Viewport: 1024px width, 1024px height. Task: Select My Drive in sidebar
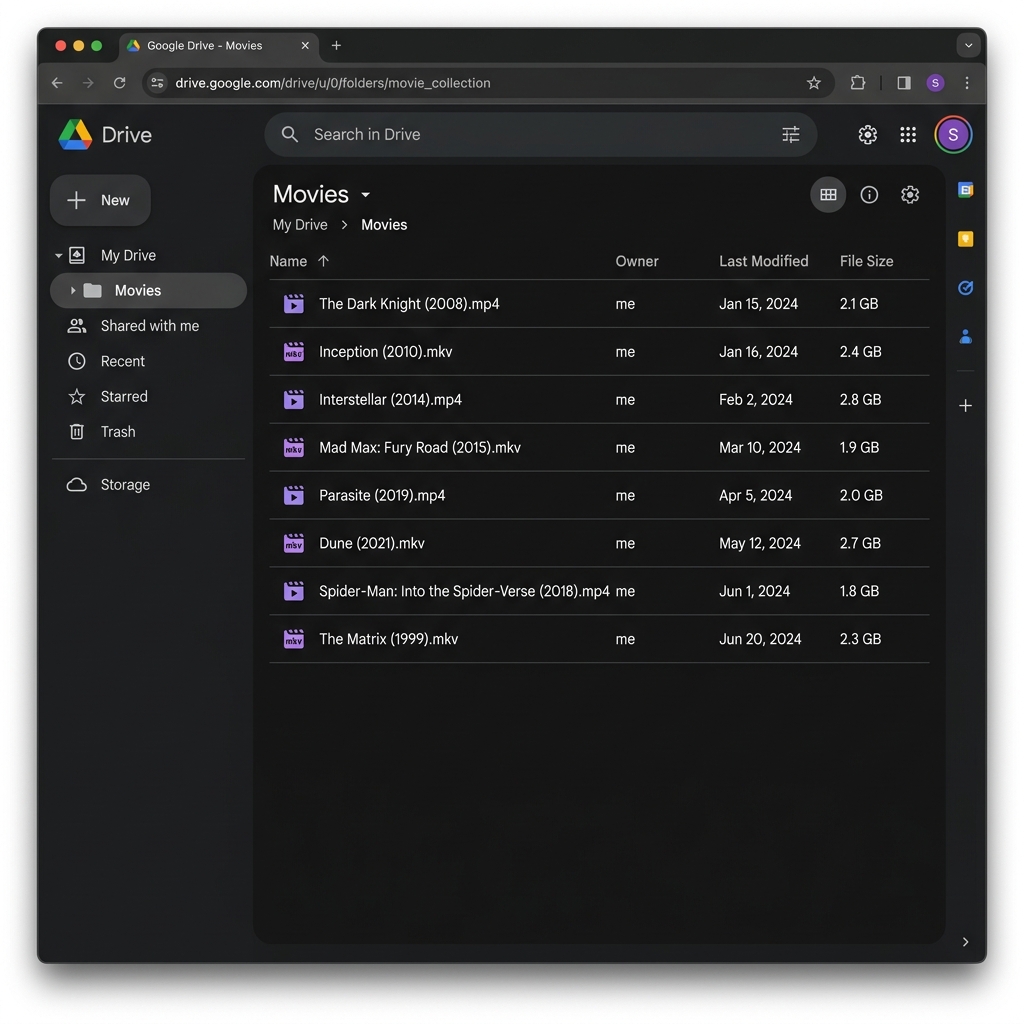tap(128, 255)
